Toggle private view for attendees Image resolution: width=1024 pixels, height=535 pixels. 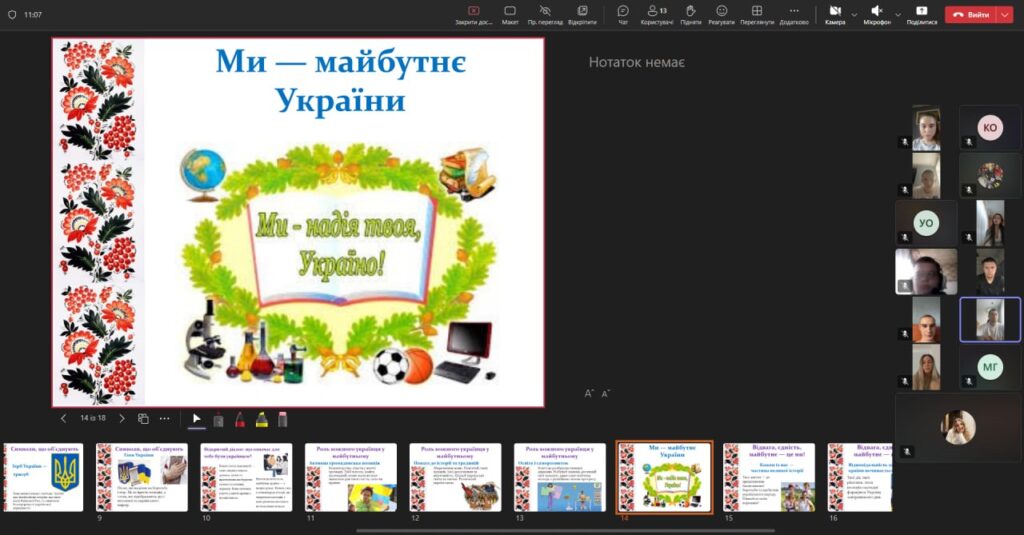click(545, 14)
